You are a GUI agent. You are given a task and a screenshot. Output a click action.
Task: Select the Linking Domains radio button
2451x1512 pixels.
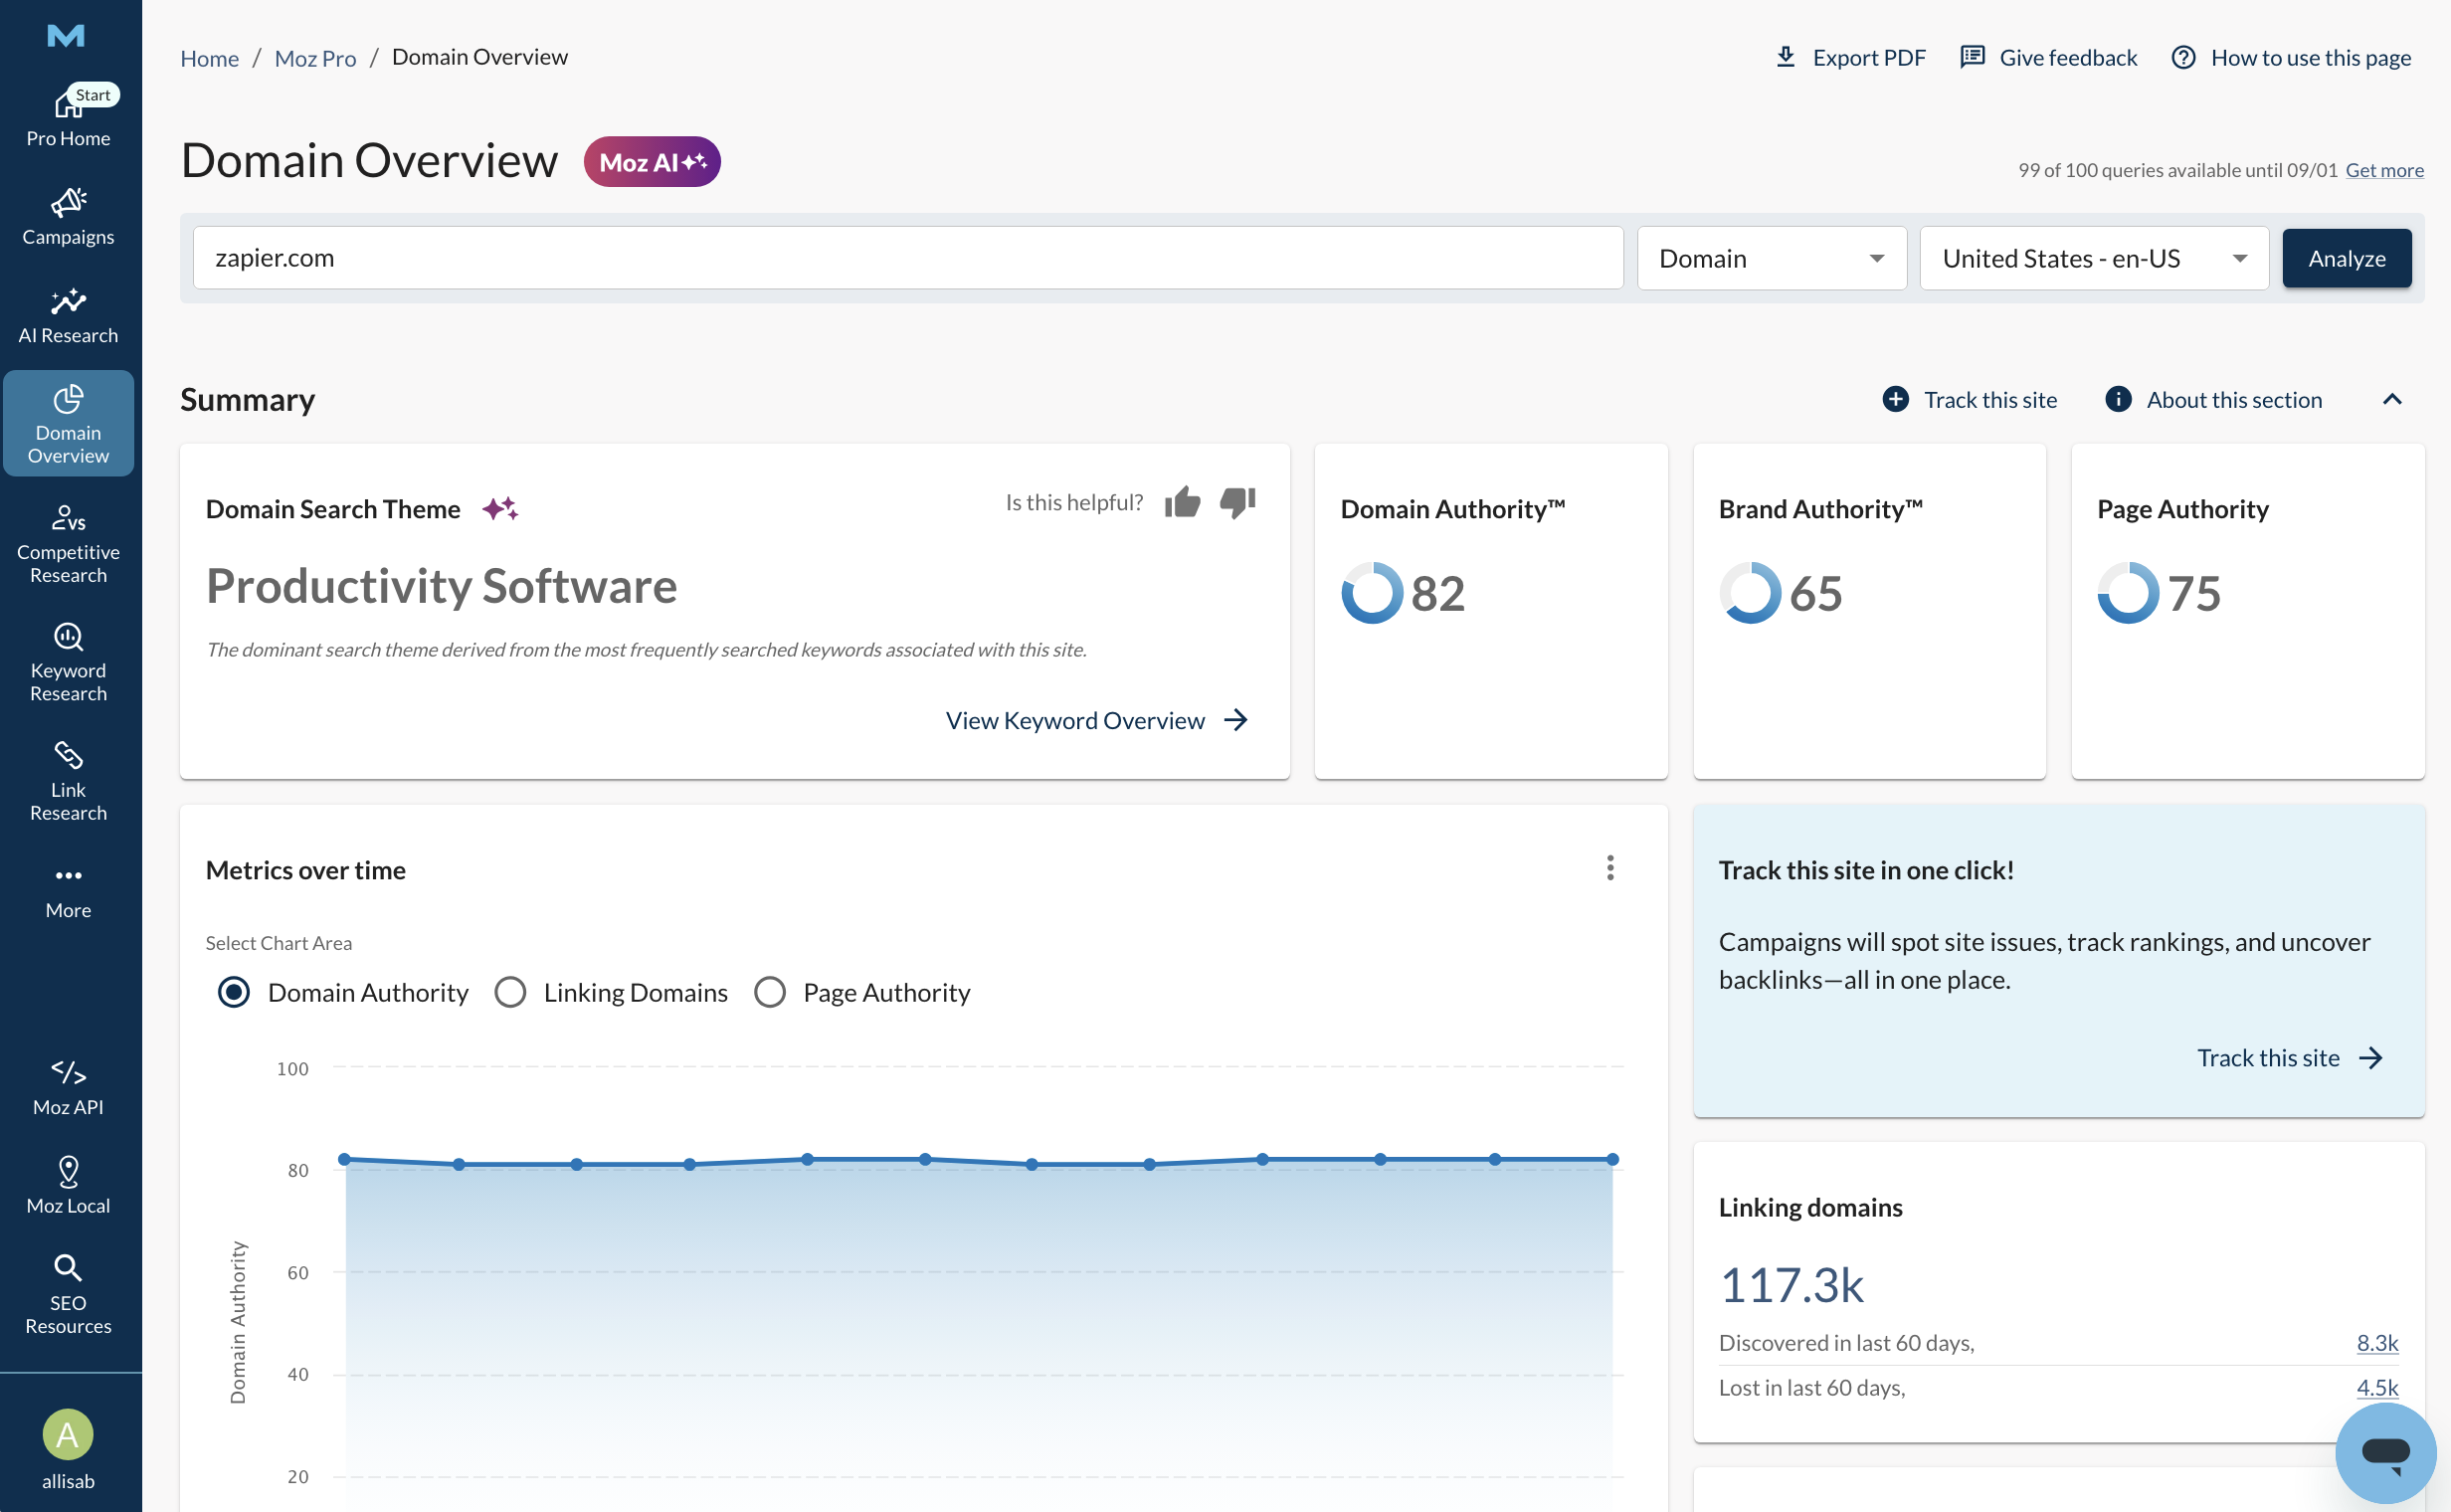510,992
